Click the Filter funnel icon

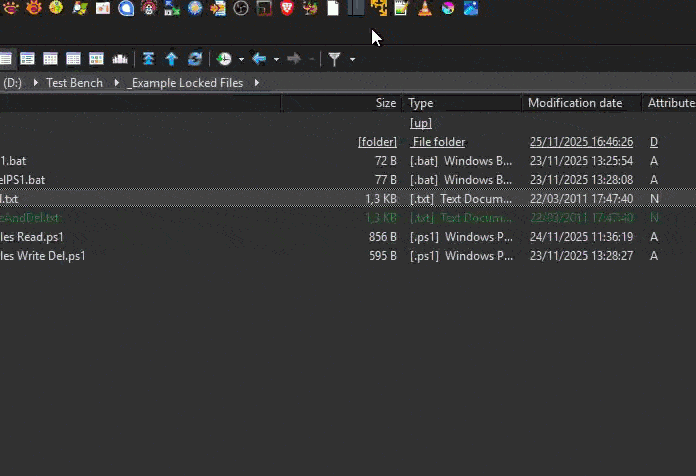pos(335,59)
